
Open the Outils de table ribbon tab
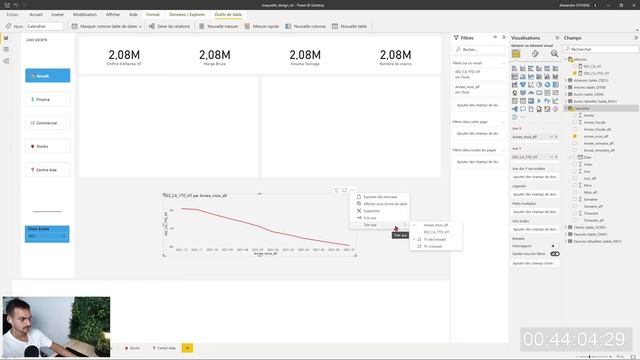228,14
